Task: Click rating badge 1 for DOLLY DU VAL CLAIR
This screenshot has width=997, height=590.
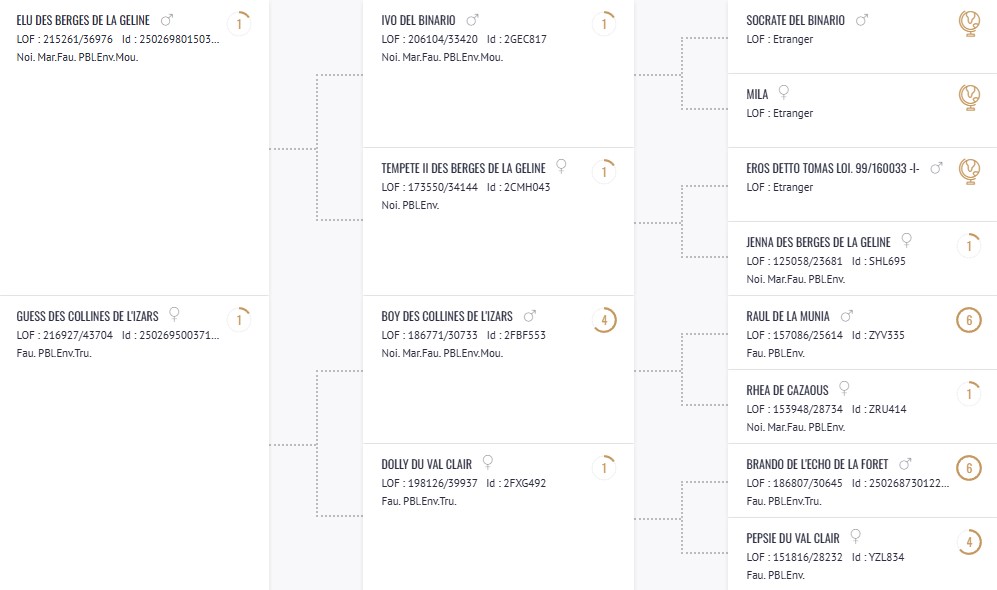Action: [604, 468]
